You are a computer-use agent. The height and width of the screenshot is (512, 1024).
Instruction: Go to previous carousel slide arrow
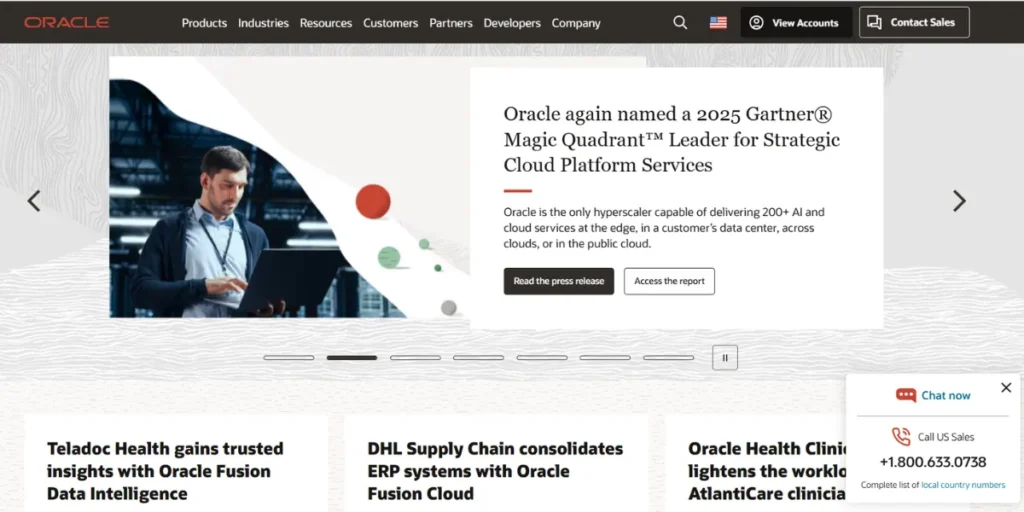point(34,200)
